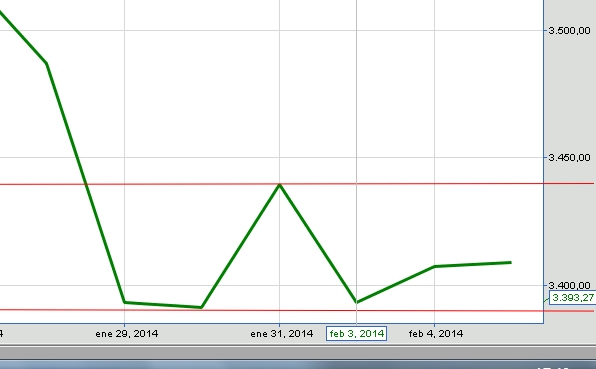Click the 3.400,00 price axis label
The image size is (596, 369).
tap(569, 285)
